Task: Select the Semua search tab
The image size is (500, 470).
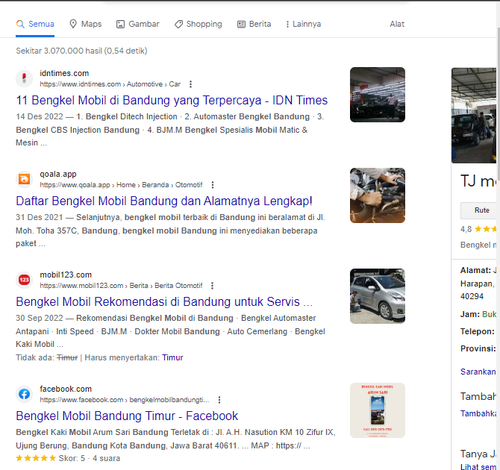Action: (35, 24)
